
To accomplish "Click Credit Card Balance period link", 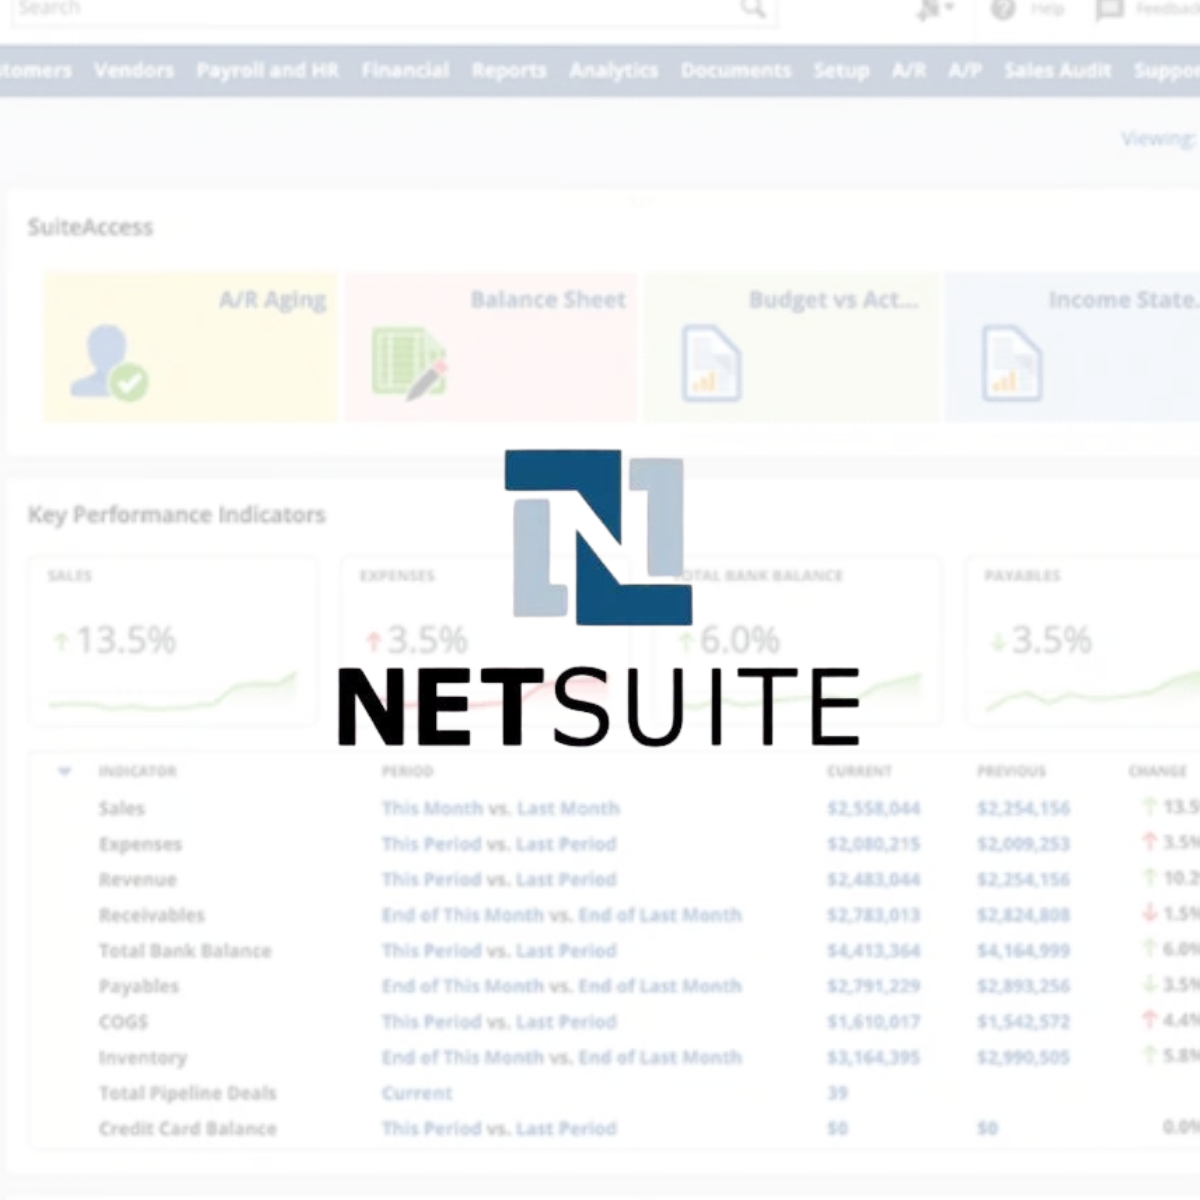I will [x=499, y=1128].
